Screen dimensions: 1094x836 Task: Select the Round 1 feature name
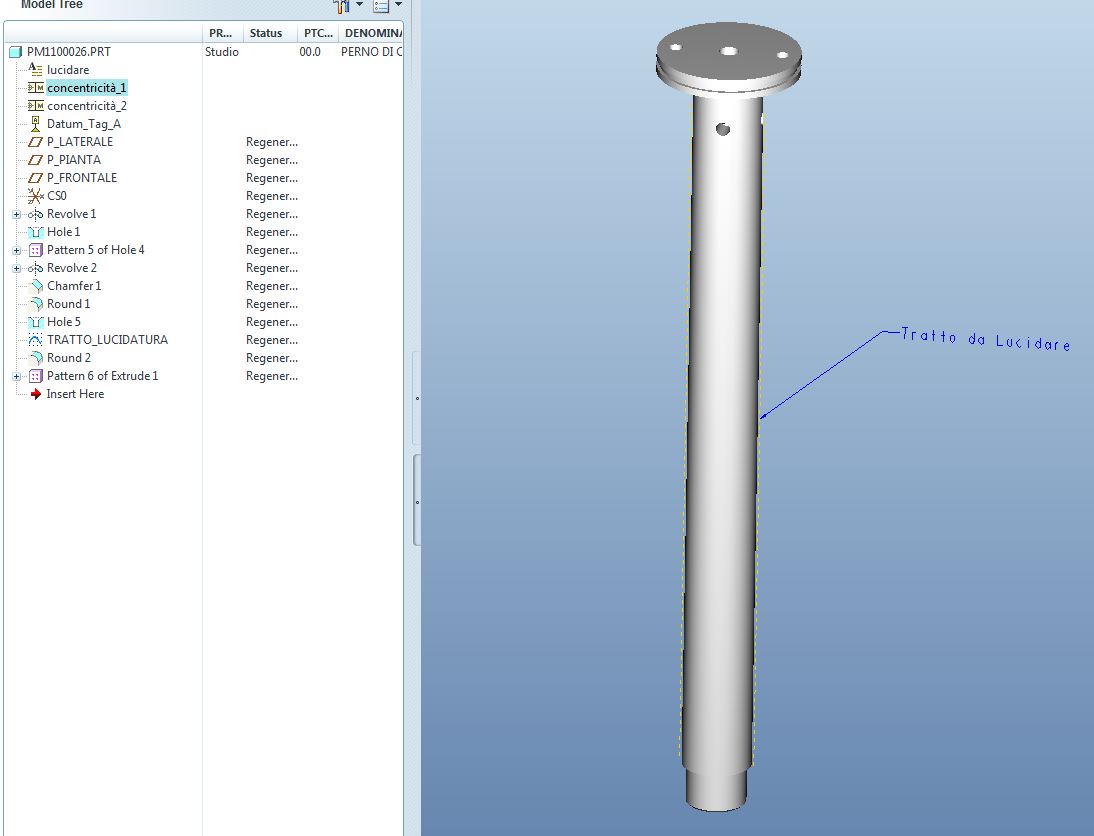pyautogui.click(x=68, y=304)
